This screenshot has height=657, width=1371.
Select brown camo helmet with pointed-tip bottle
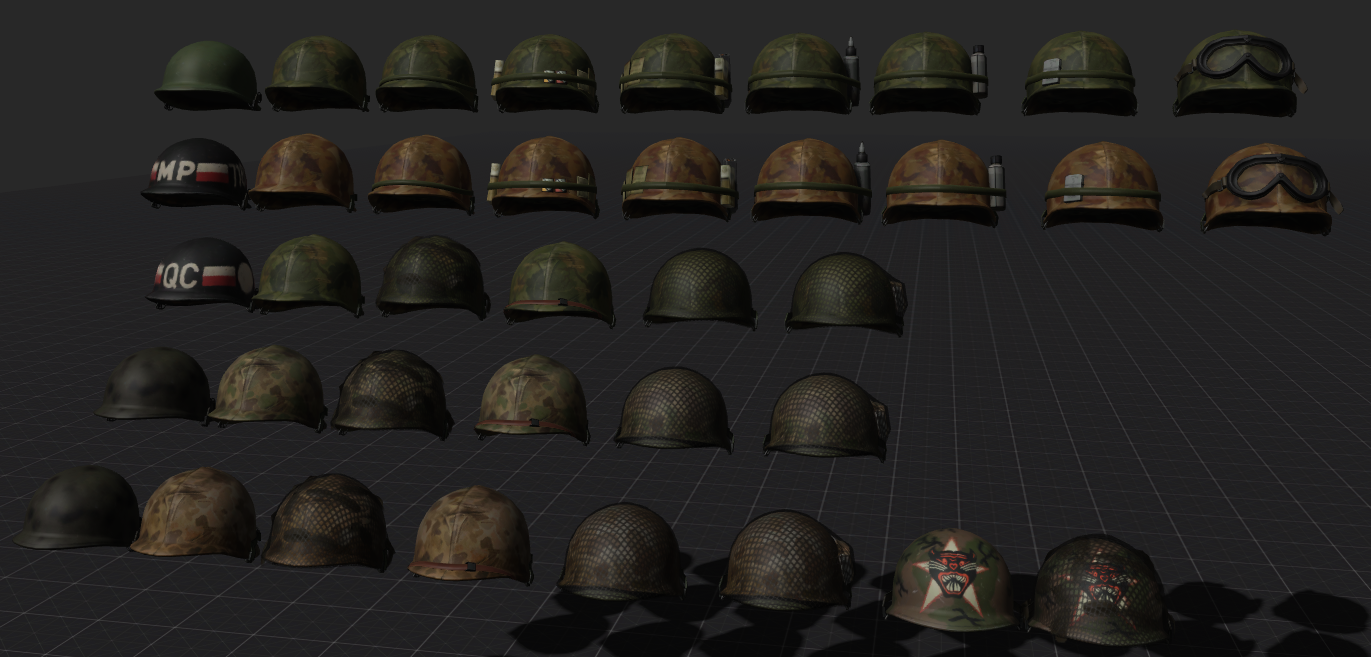[812, 181]
